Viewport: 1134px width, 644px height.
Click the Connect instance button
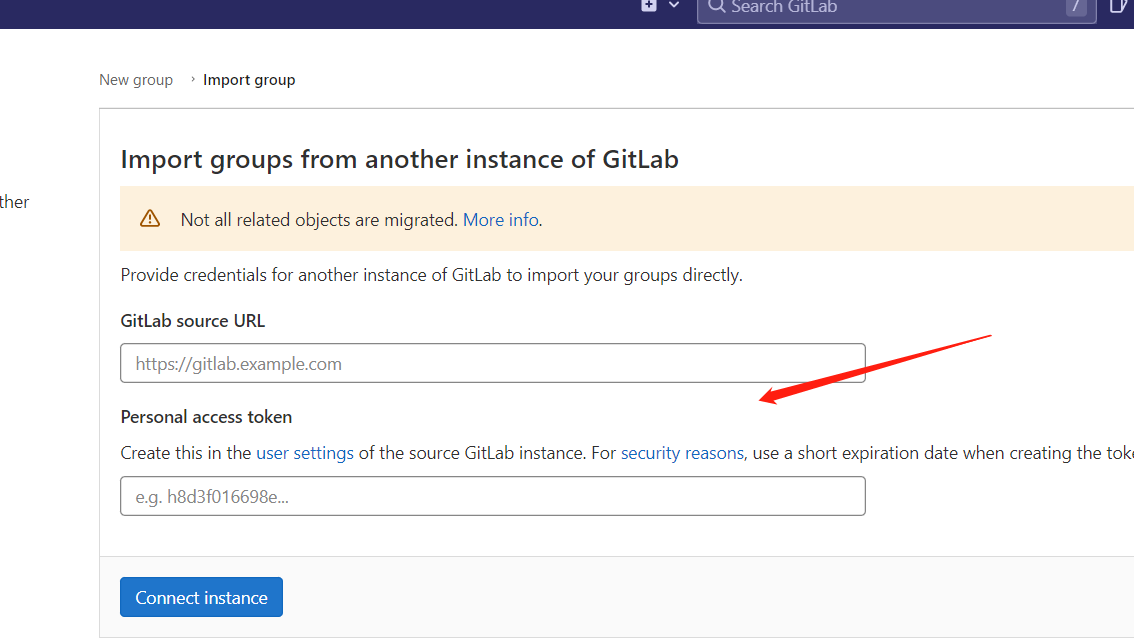click(x=201, y=597)
